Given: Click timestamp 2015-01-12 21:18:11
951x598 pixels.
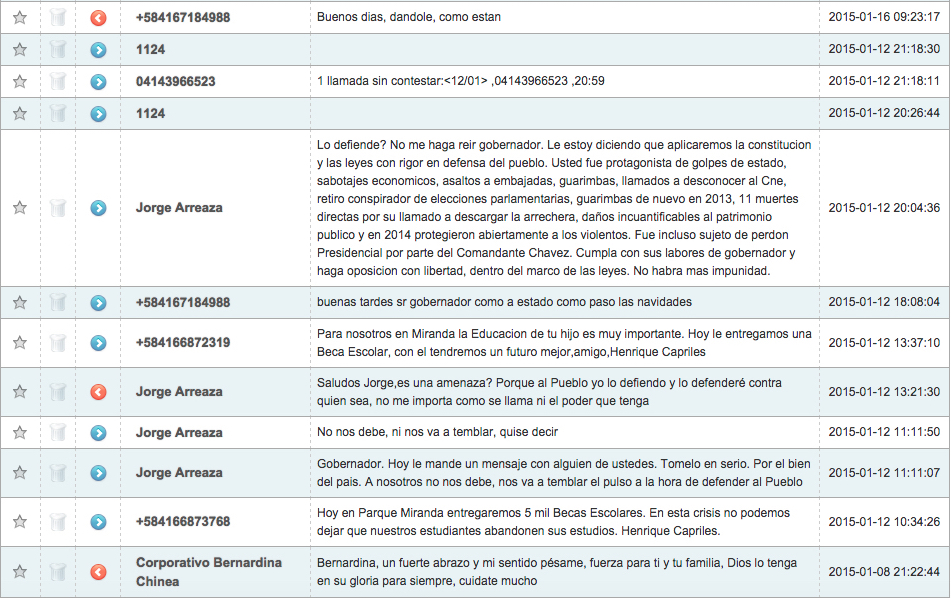Looking at the screenshot, I should tap(884, 81).
